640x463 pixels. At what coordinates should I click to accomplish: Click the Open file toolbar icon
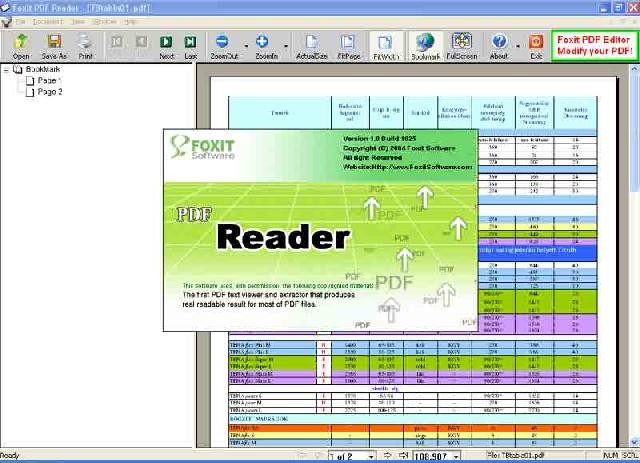(20, 42)
